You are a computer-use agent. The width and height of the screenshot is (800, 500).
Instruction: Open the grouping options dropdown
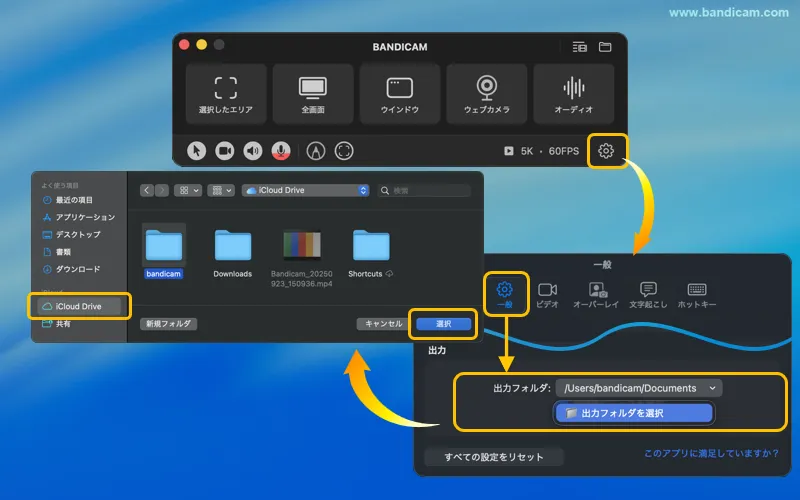pos(221,190)
